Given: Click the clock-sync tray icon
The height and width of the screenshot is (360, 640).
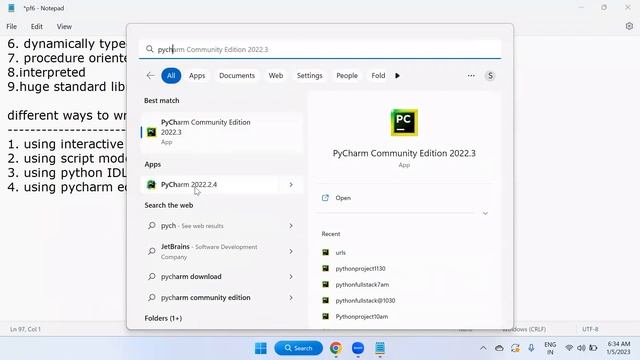Looking at the screenshot, I should [x=515, y=348].
